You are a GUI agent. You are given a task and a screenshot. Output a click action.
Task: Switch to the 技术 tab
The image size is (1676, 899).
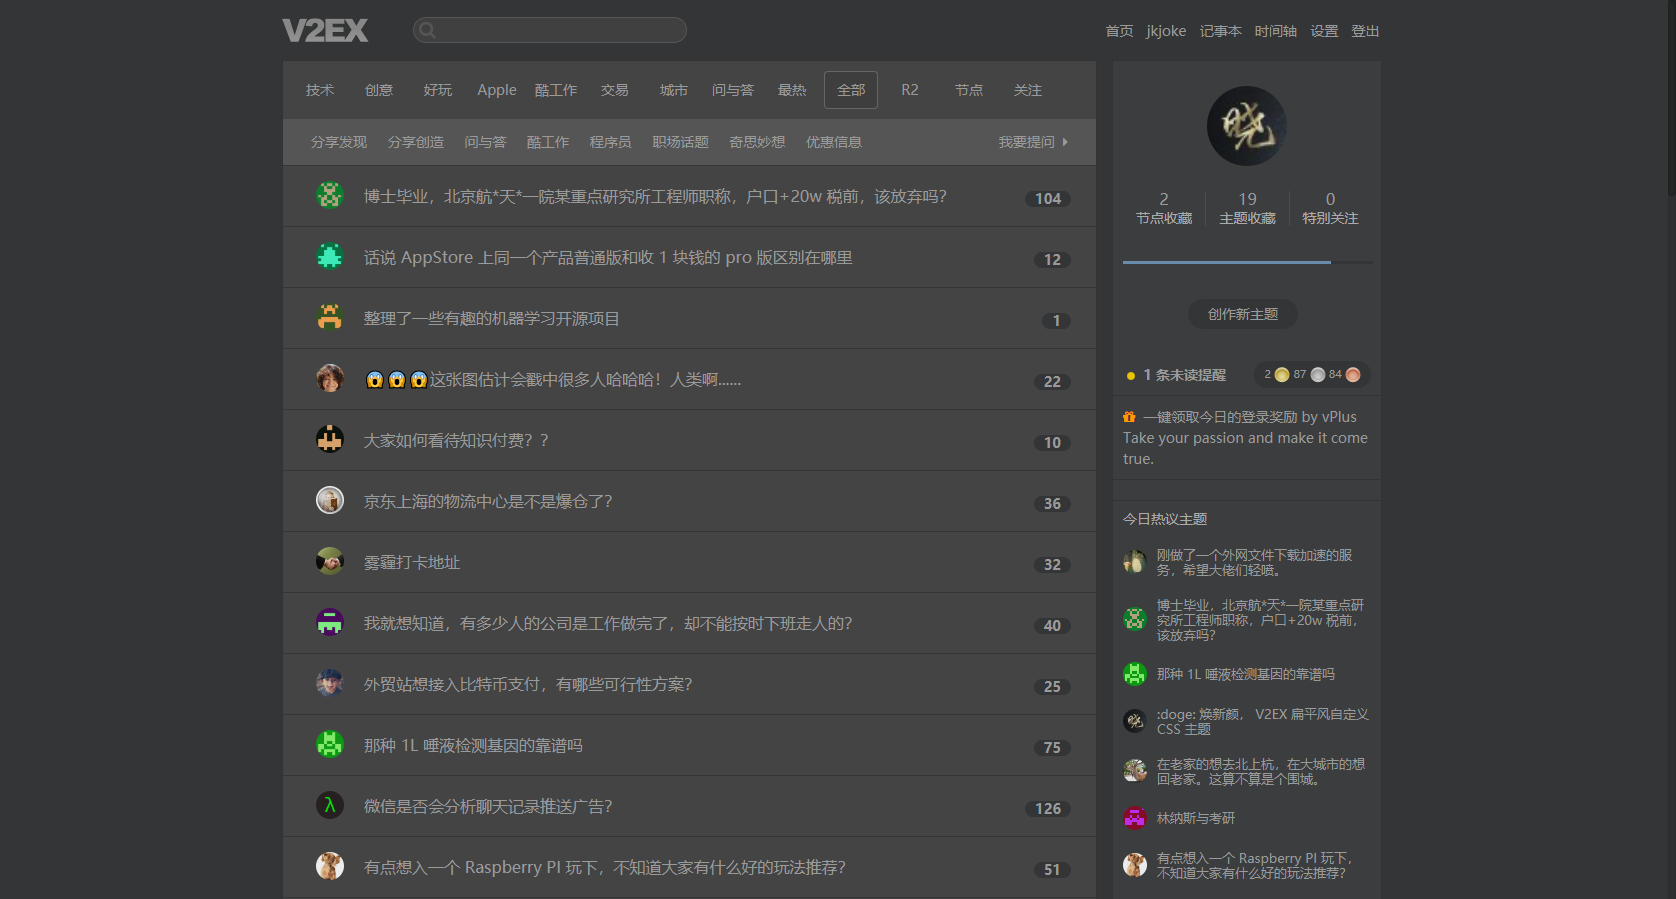click(320, 90)
